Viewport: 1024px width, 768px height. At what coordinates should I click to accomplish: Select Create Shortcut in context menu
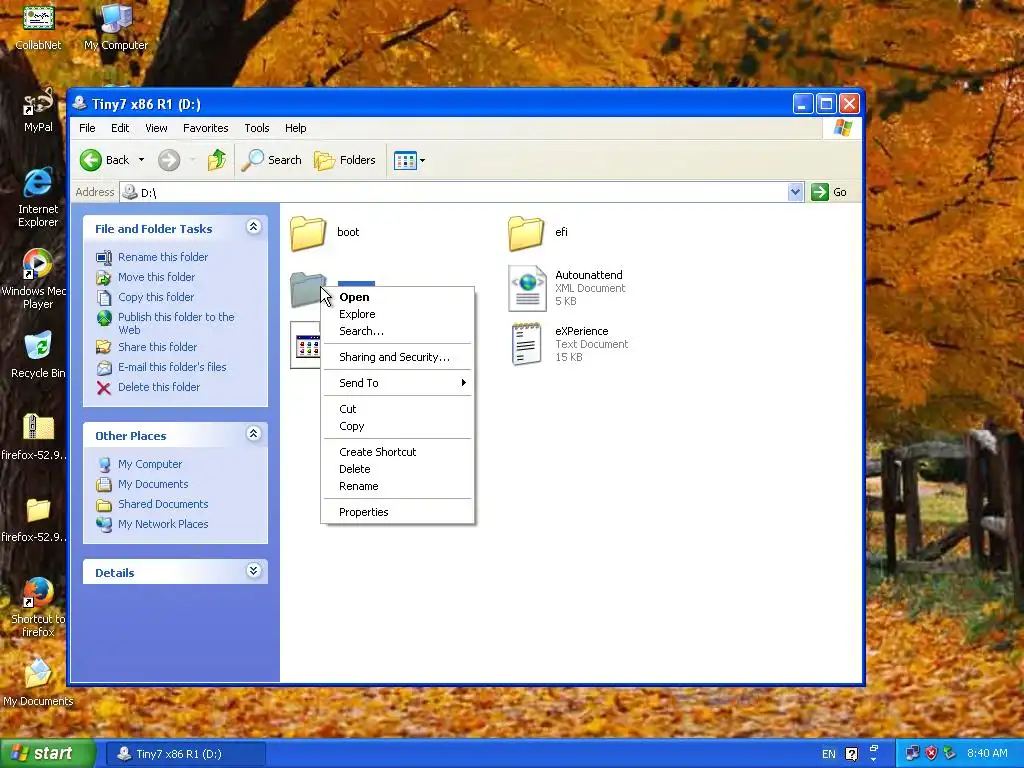coord(397,452)
